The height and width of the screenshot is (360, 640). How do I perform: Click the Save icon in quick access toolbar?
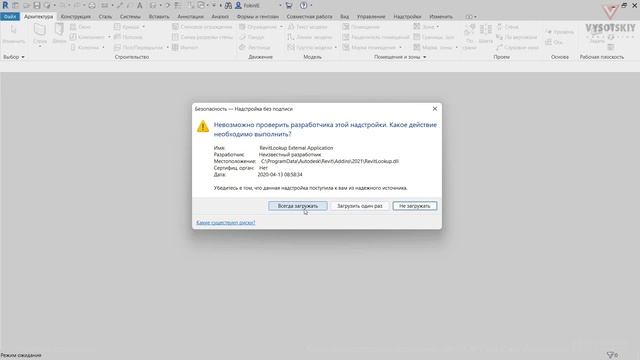[x=37, y=5]
